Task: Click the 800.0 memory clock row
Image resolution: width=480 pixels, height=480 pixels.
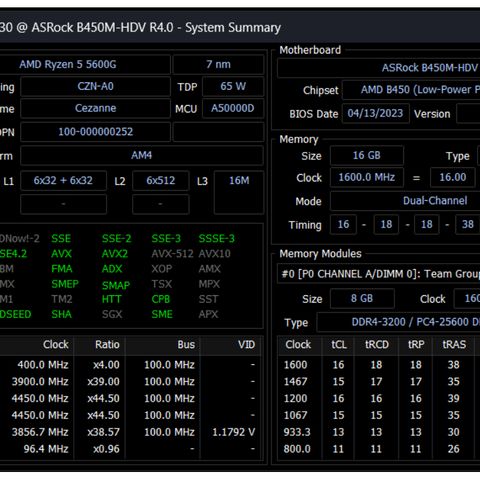Action: point(379,449)
